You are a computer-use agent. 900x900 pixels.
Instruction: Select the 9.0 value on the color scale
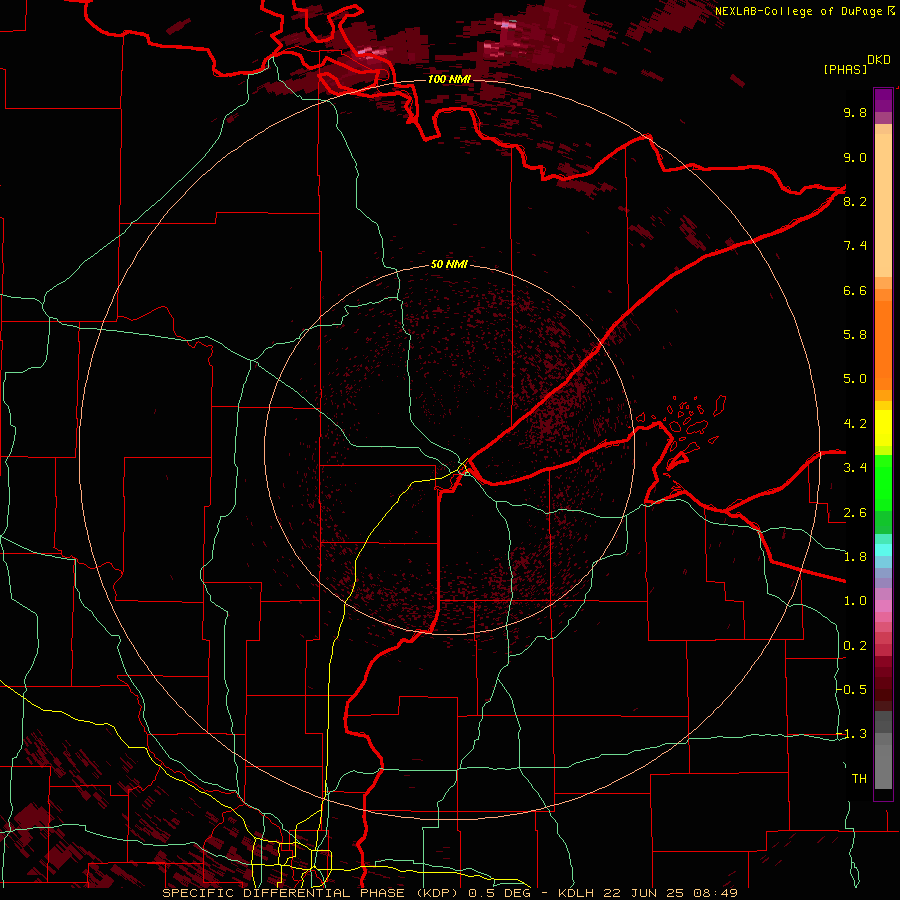click(x=855, y=157)
